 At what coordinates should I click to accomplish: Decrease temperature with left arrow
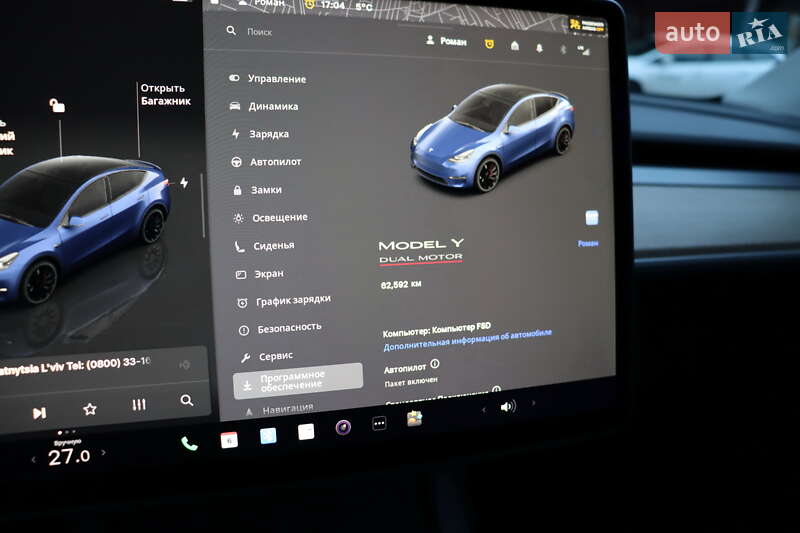point(34,460)
